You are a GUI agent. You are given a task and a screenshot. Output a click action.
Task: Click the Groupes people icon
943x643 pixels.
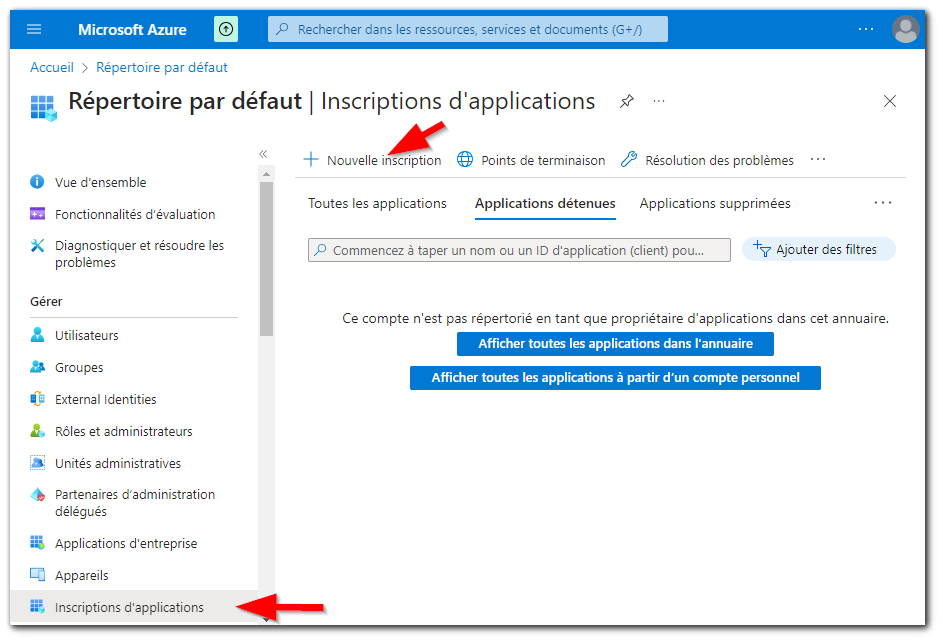pyautogui.click(x=37, y=366)
